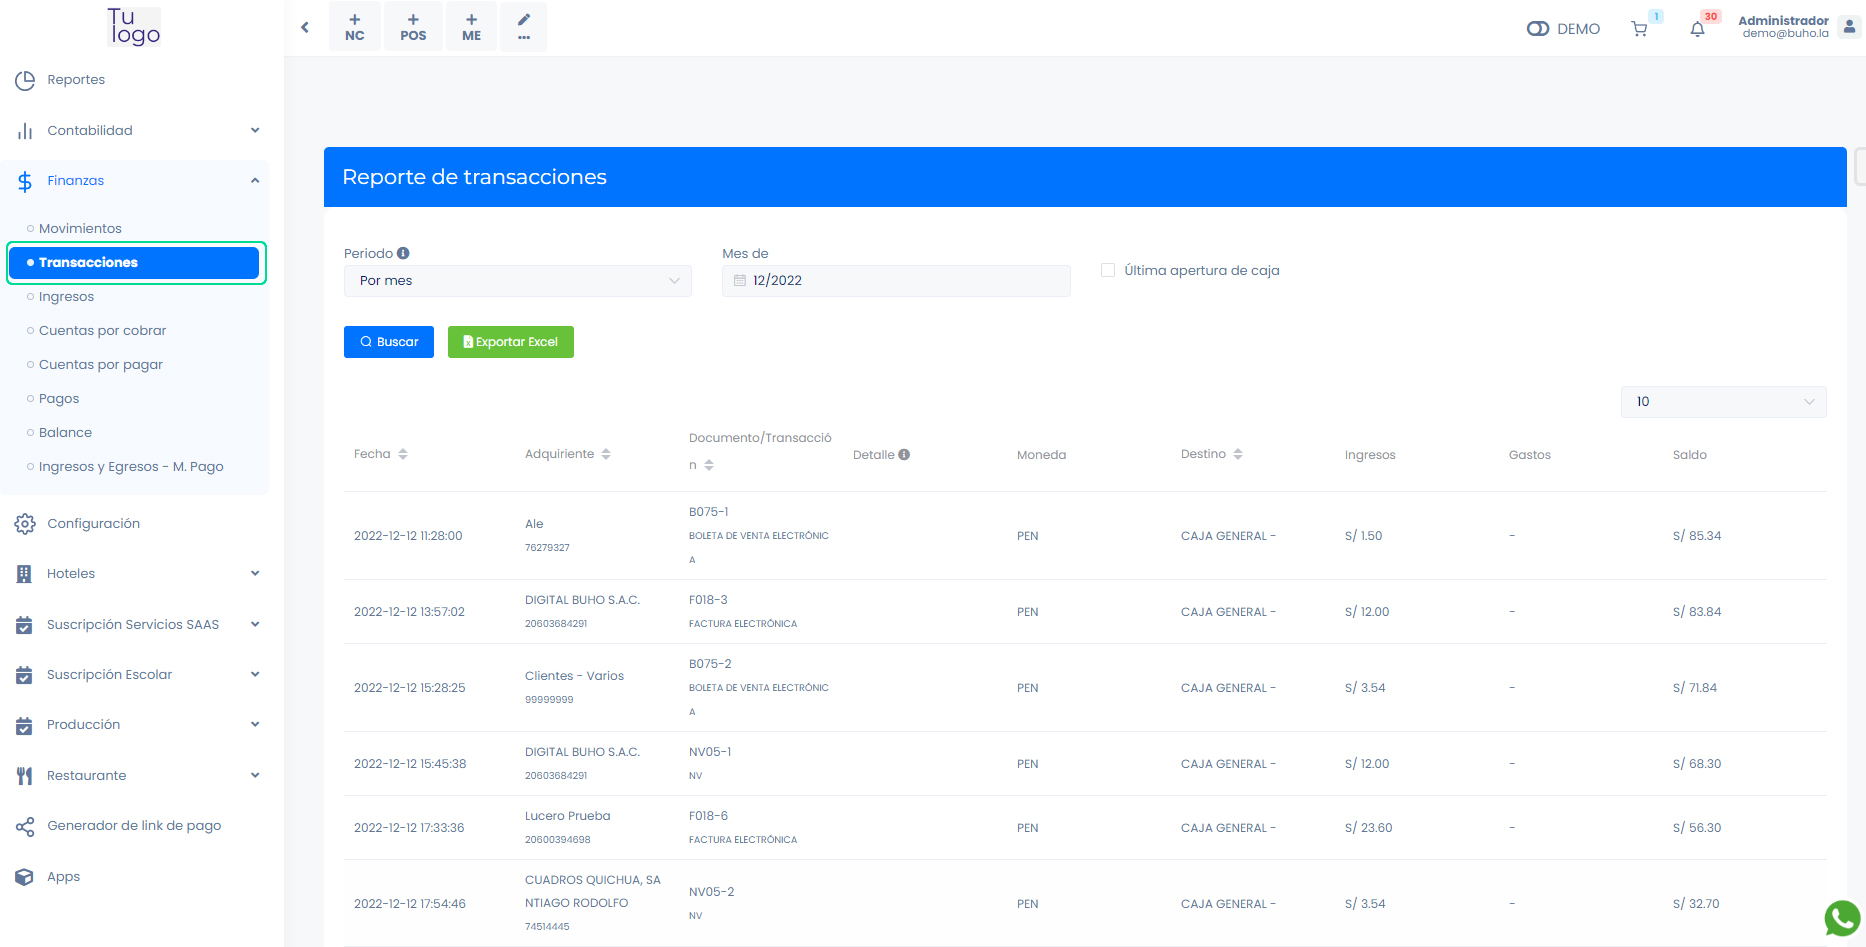Click the Buscar button
This screenshot has height=947, width=1866.
tap(389, 342)
